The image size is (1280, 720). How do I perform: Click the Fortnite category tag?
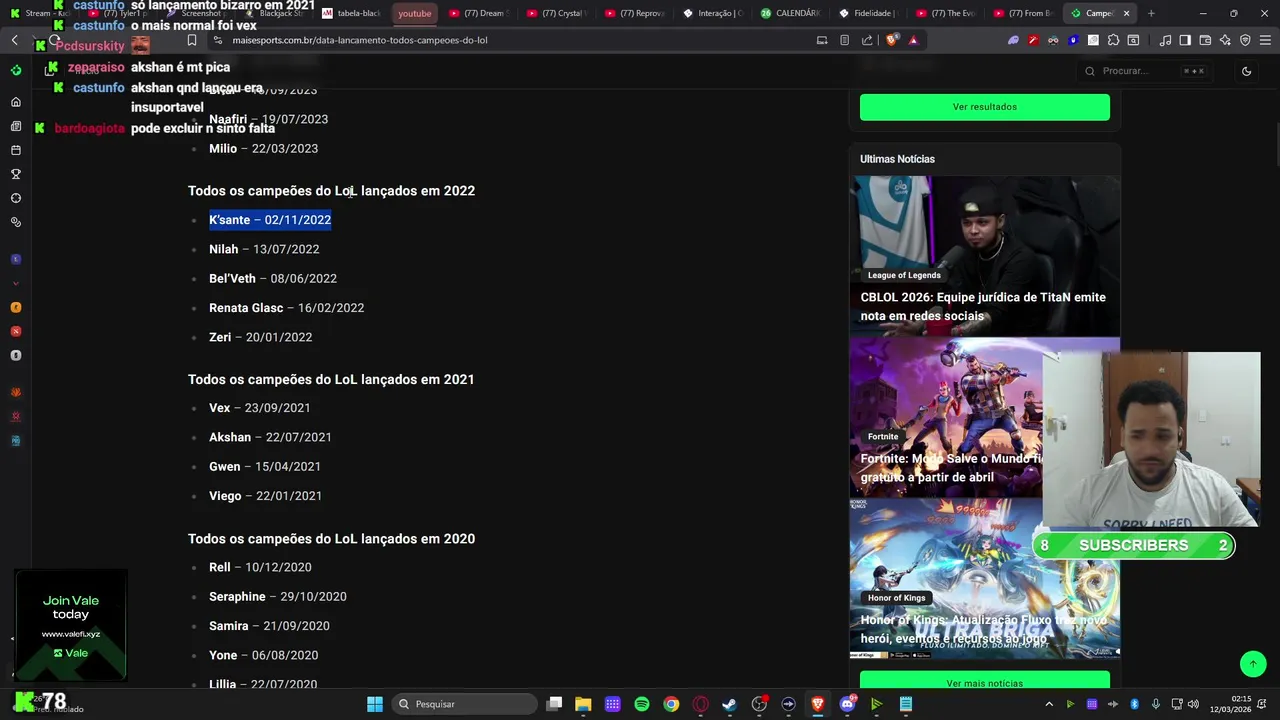(x=883, y=436)
